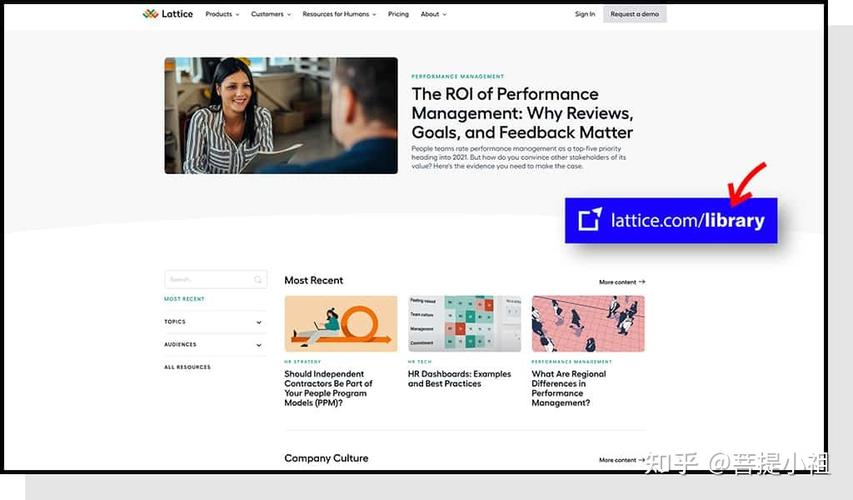Click the Lattice logo
This screenshot has width=853, height=500.
tap(168, 14)
